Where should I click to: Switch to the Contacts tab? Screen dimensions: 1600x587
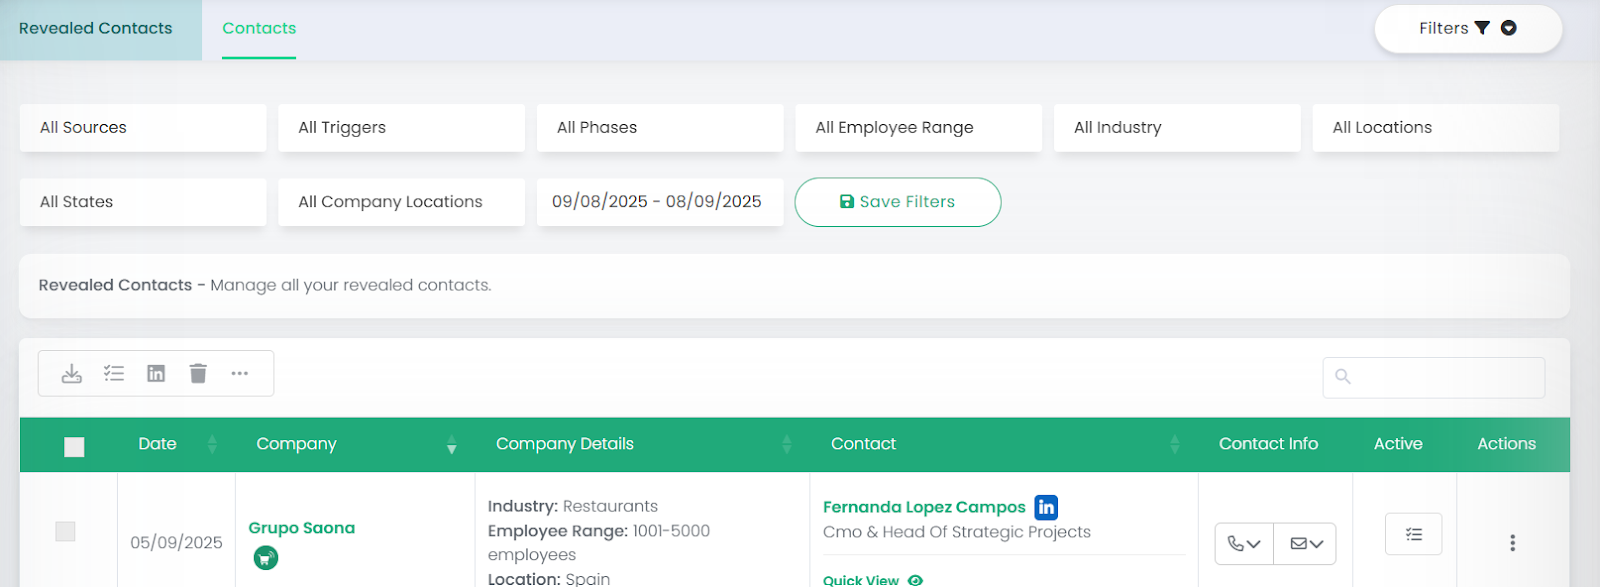pos(259,29)
